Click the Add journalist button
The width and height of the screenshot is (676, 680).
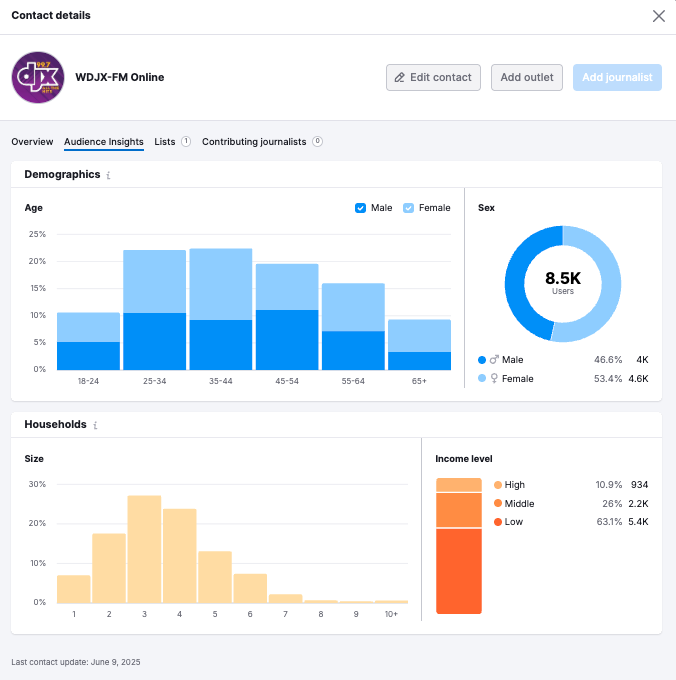pos(617,78)
